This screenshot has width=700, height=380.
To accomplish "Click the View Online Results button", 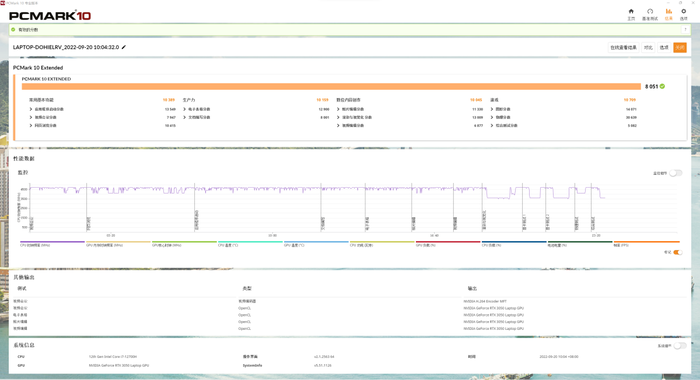I will [x=623, y=47].
